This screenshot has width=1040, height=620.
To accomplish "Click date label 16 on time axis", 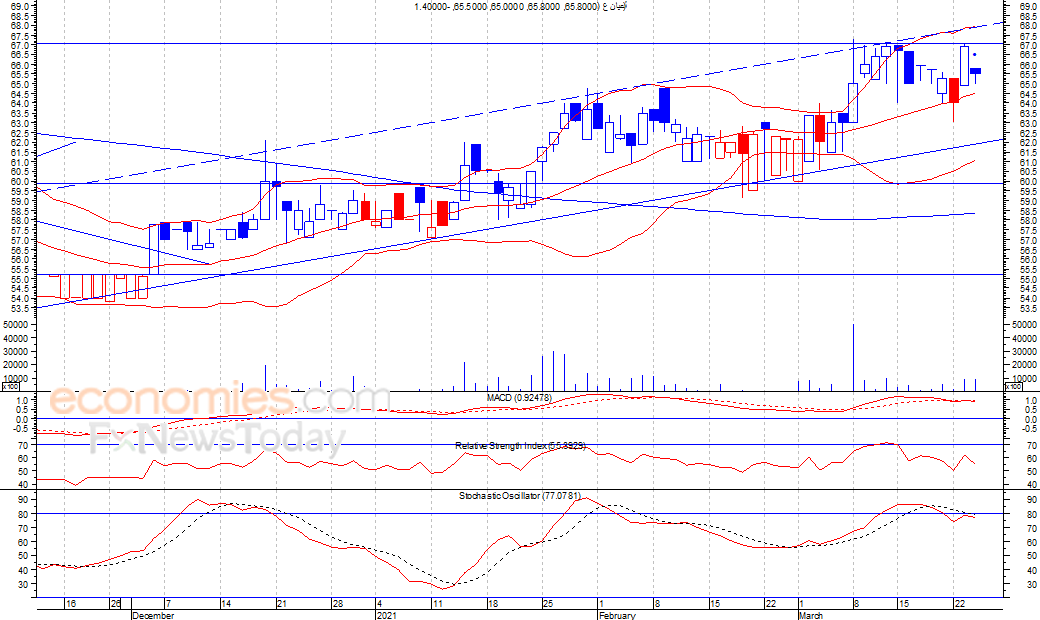I will [71, 603].
